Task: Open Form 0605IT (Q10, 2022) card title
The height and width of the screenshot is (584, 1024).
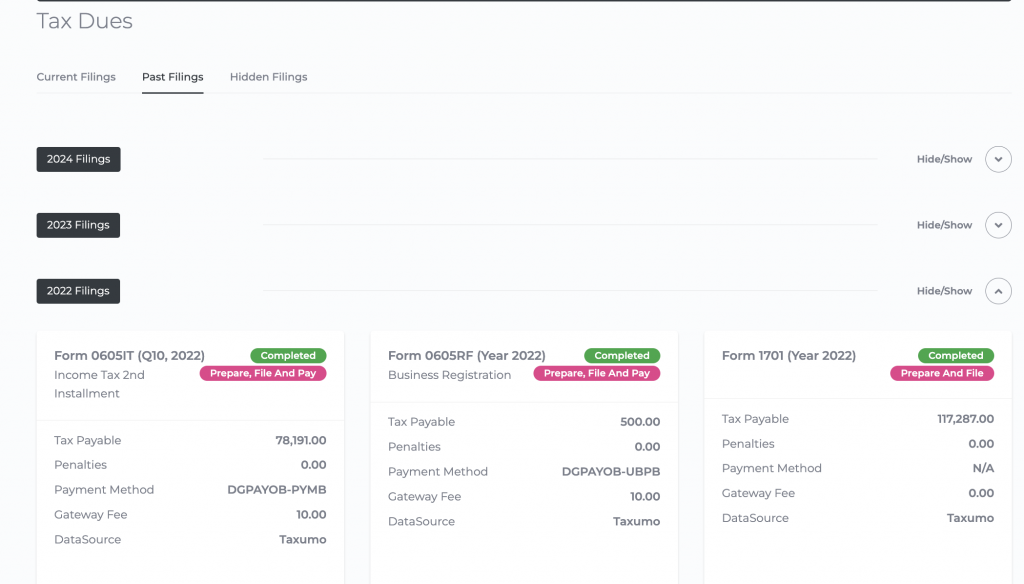Action: click(129, 356)
